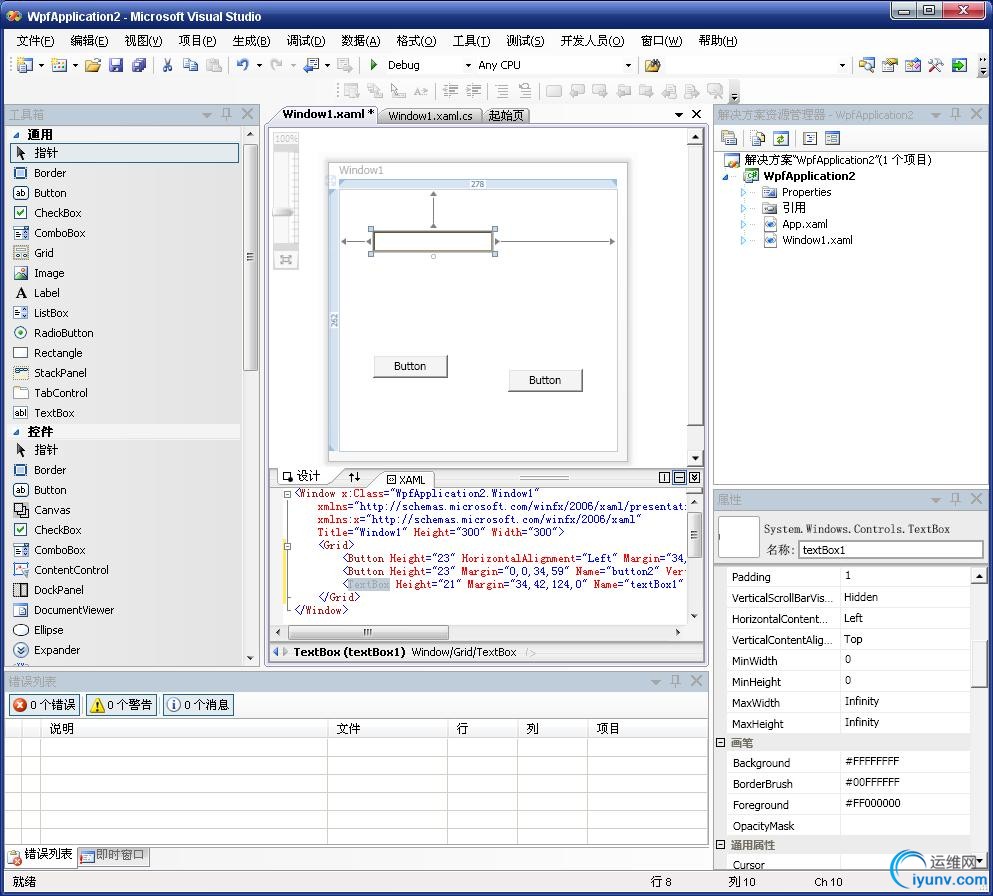Expand the 引用 references node
Image resolution: width=993 pixels, height=896 pixels.
pyautogui.click(x=743, y=208)
